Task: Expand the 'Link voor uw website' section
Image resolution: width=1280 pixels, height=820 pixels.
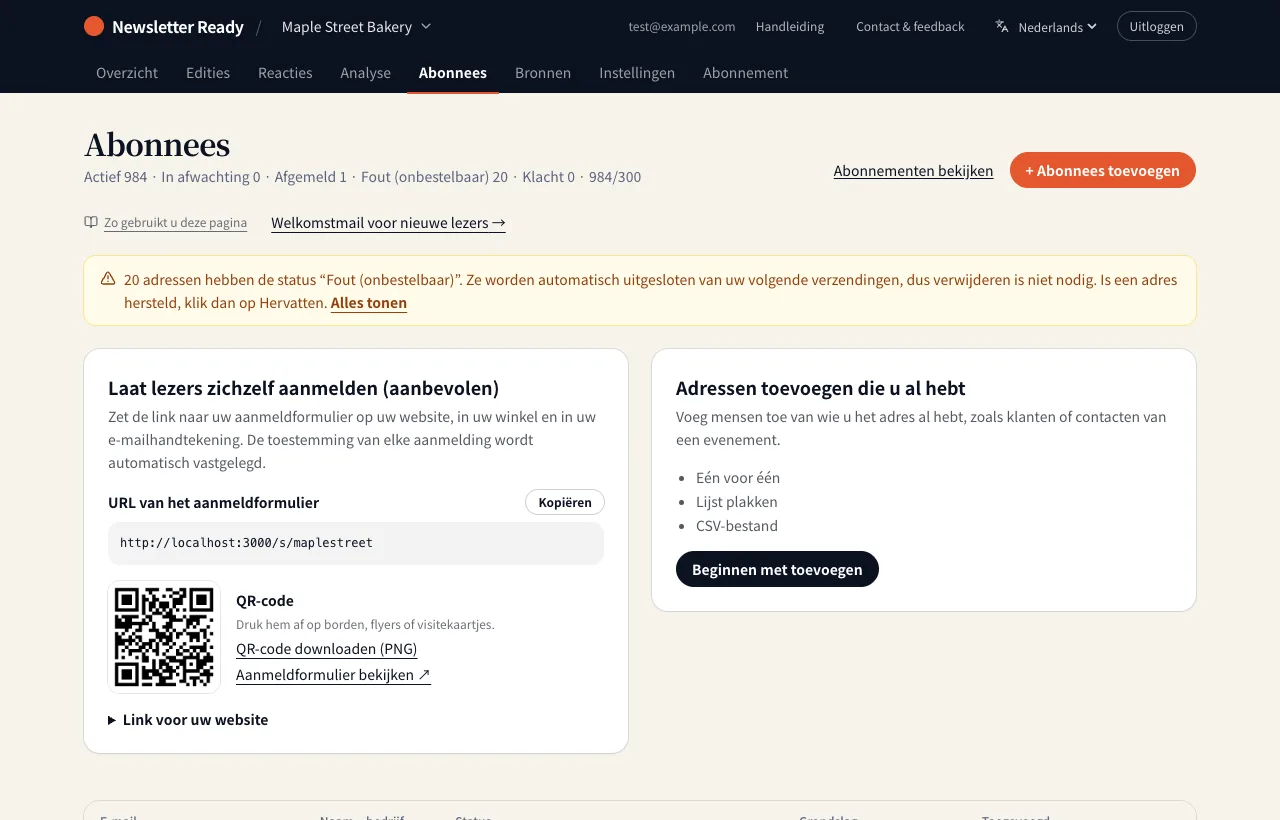Action: coord(188,720)
